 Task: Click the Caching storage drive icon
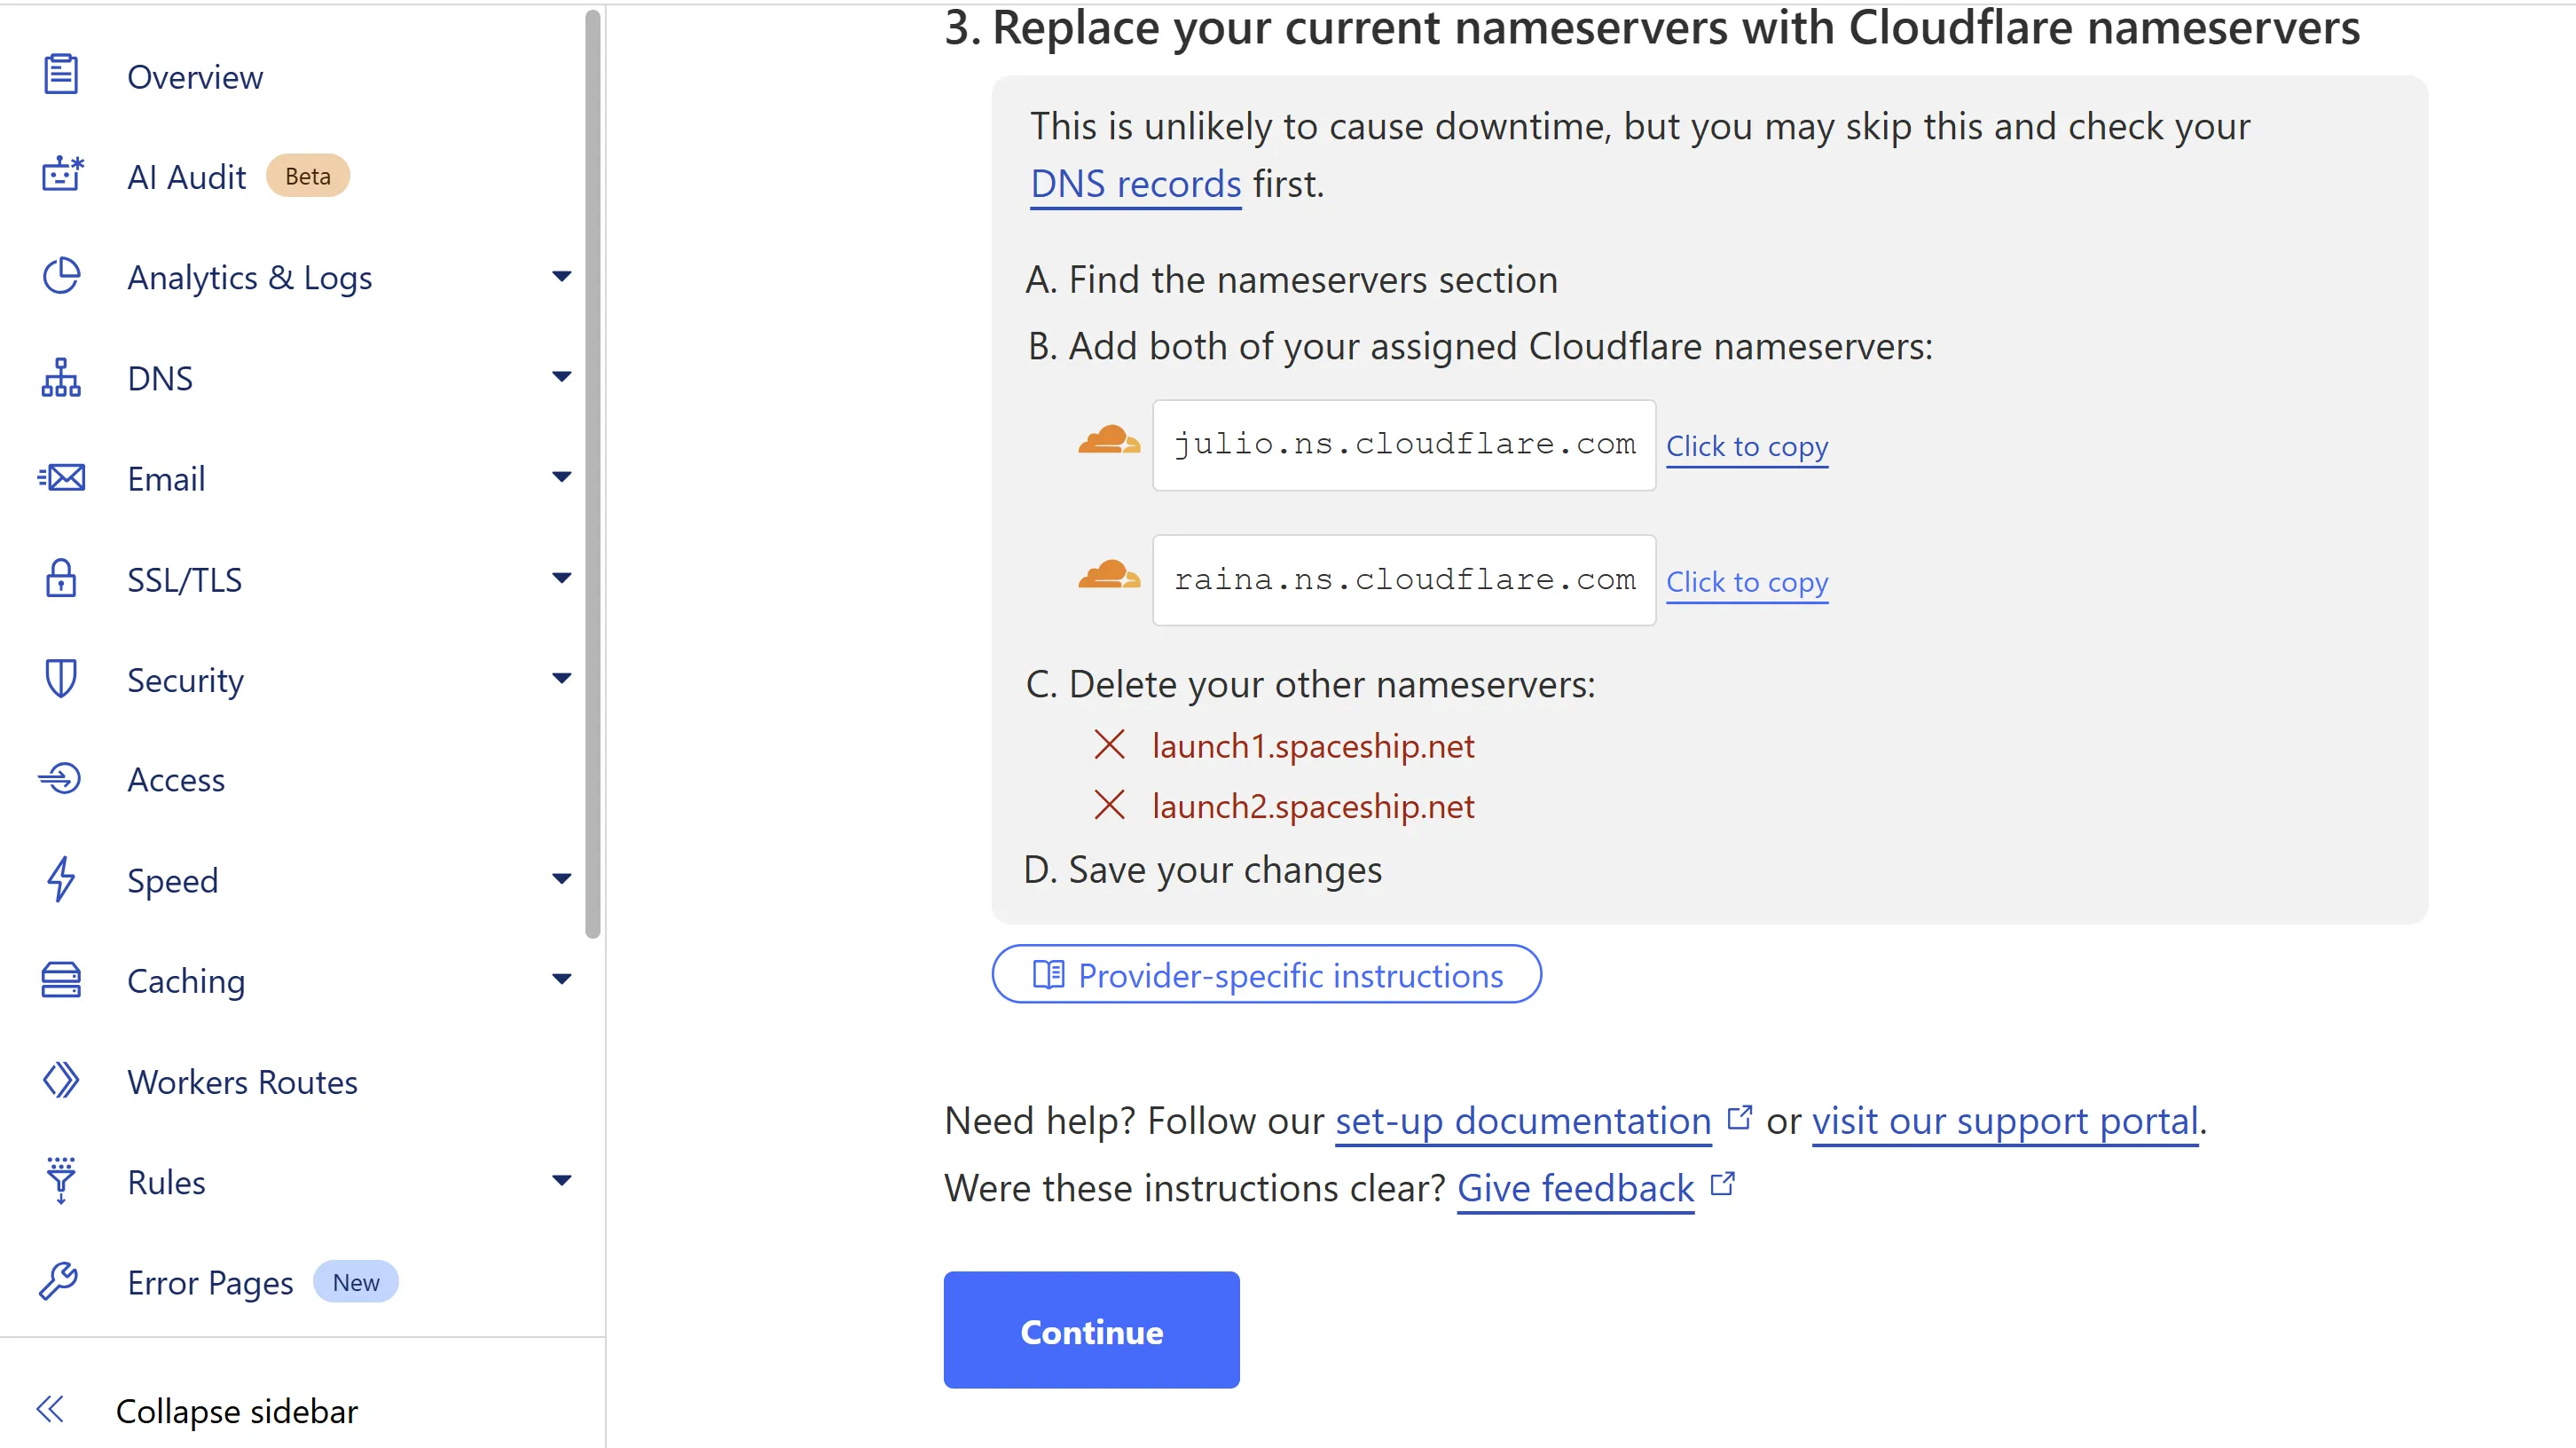click(x=61, y=980)
